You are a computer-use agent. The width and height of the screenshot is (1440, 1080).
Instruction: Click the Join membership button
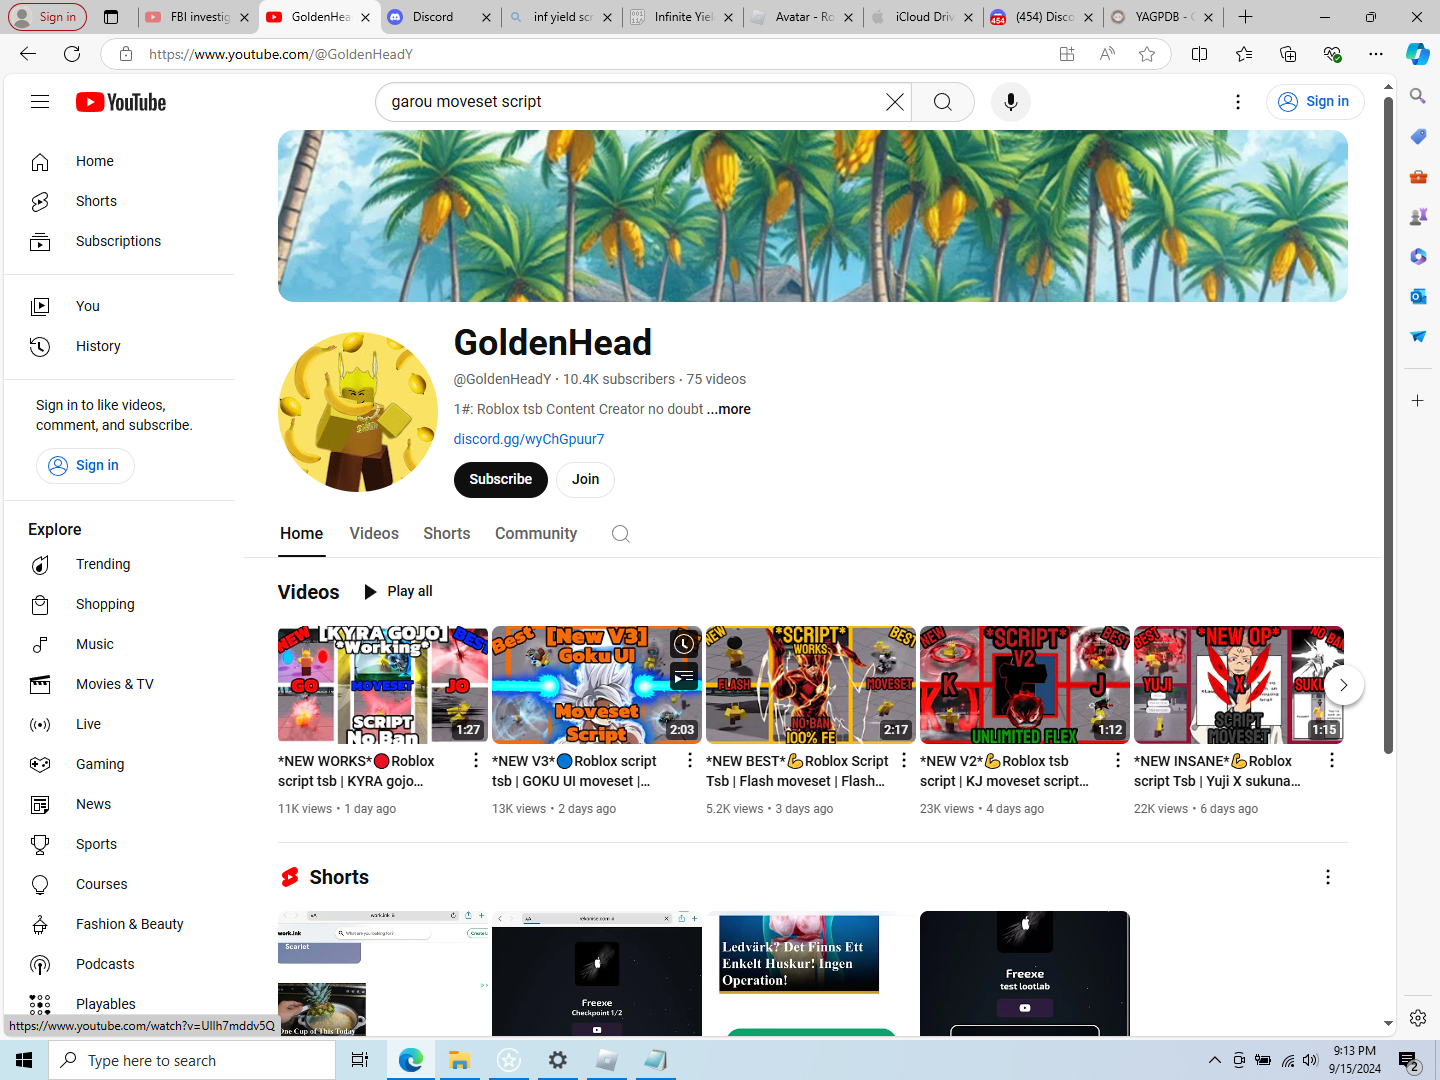586,479
